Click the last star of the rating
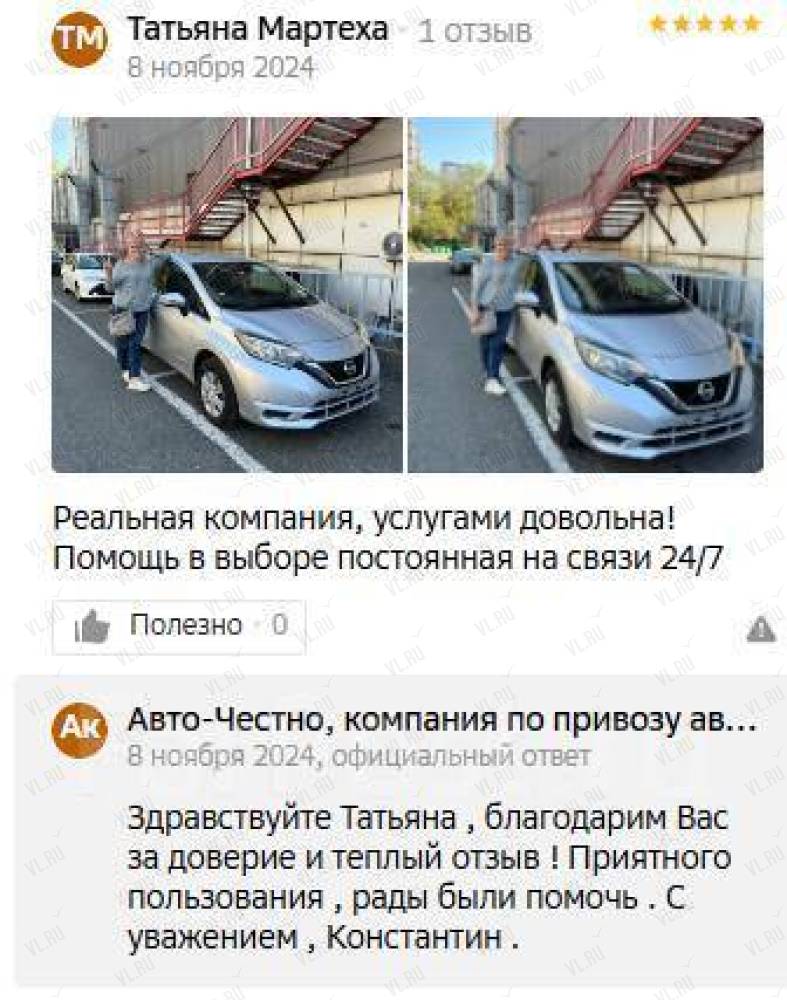This screenshot has height=1000, width=787. coord(752,24)
